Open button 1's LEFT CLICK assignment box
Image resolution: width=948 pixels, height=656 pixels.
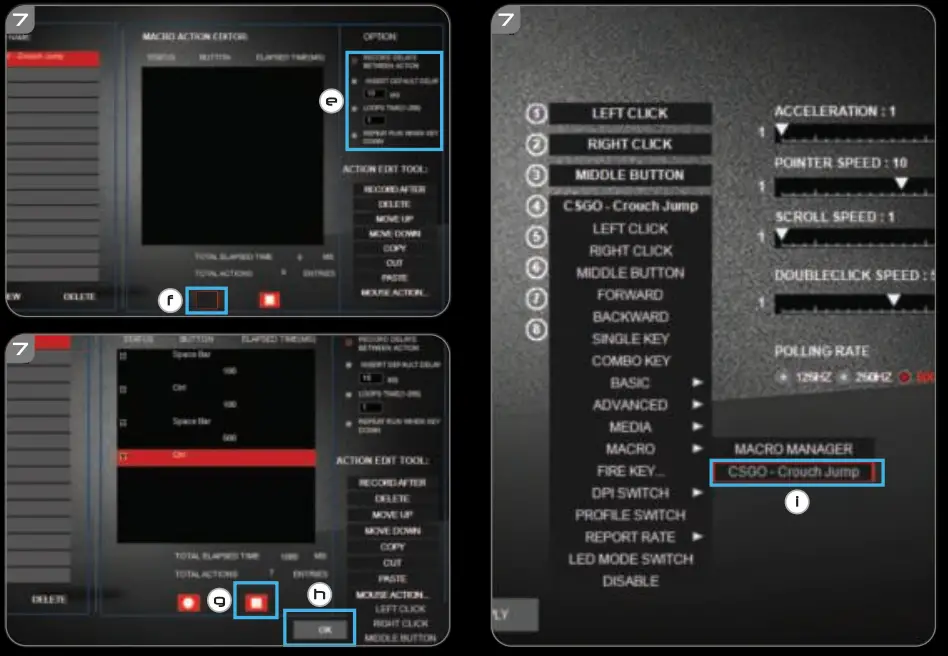[630, 114]
